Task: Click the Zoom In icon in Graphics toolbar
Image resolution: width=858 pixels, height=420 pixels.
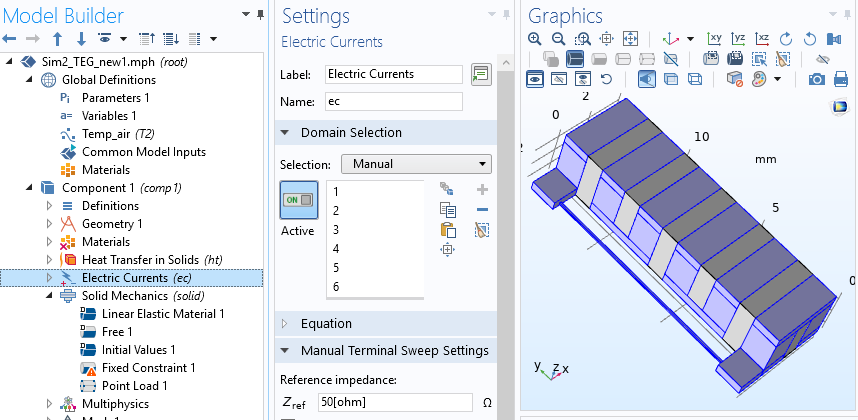Action: point(535,38)
